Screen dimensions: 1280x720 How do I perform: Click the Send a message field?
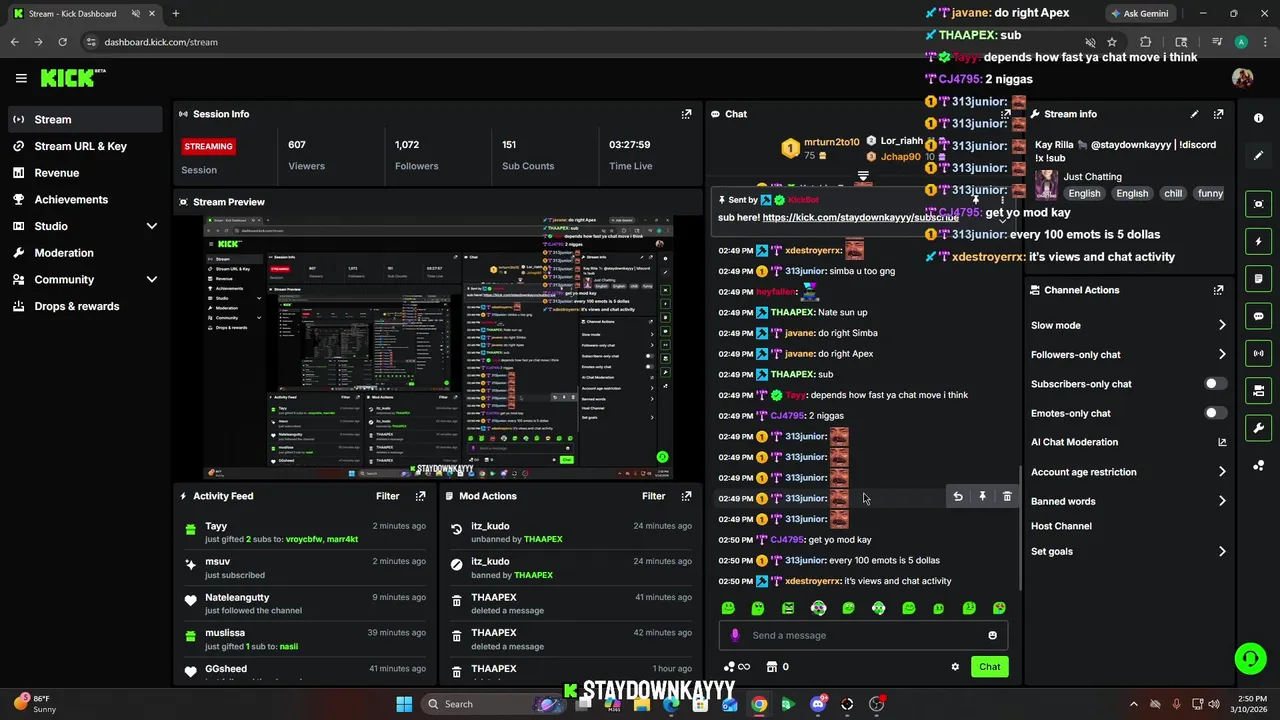point(865,635)
